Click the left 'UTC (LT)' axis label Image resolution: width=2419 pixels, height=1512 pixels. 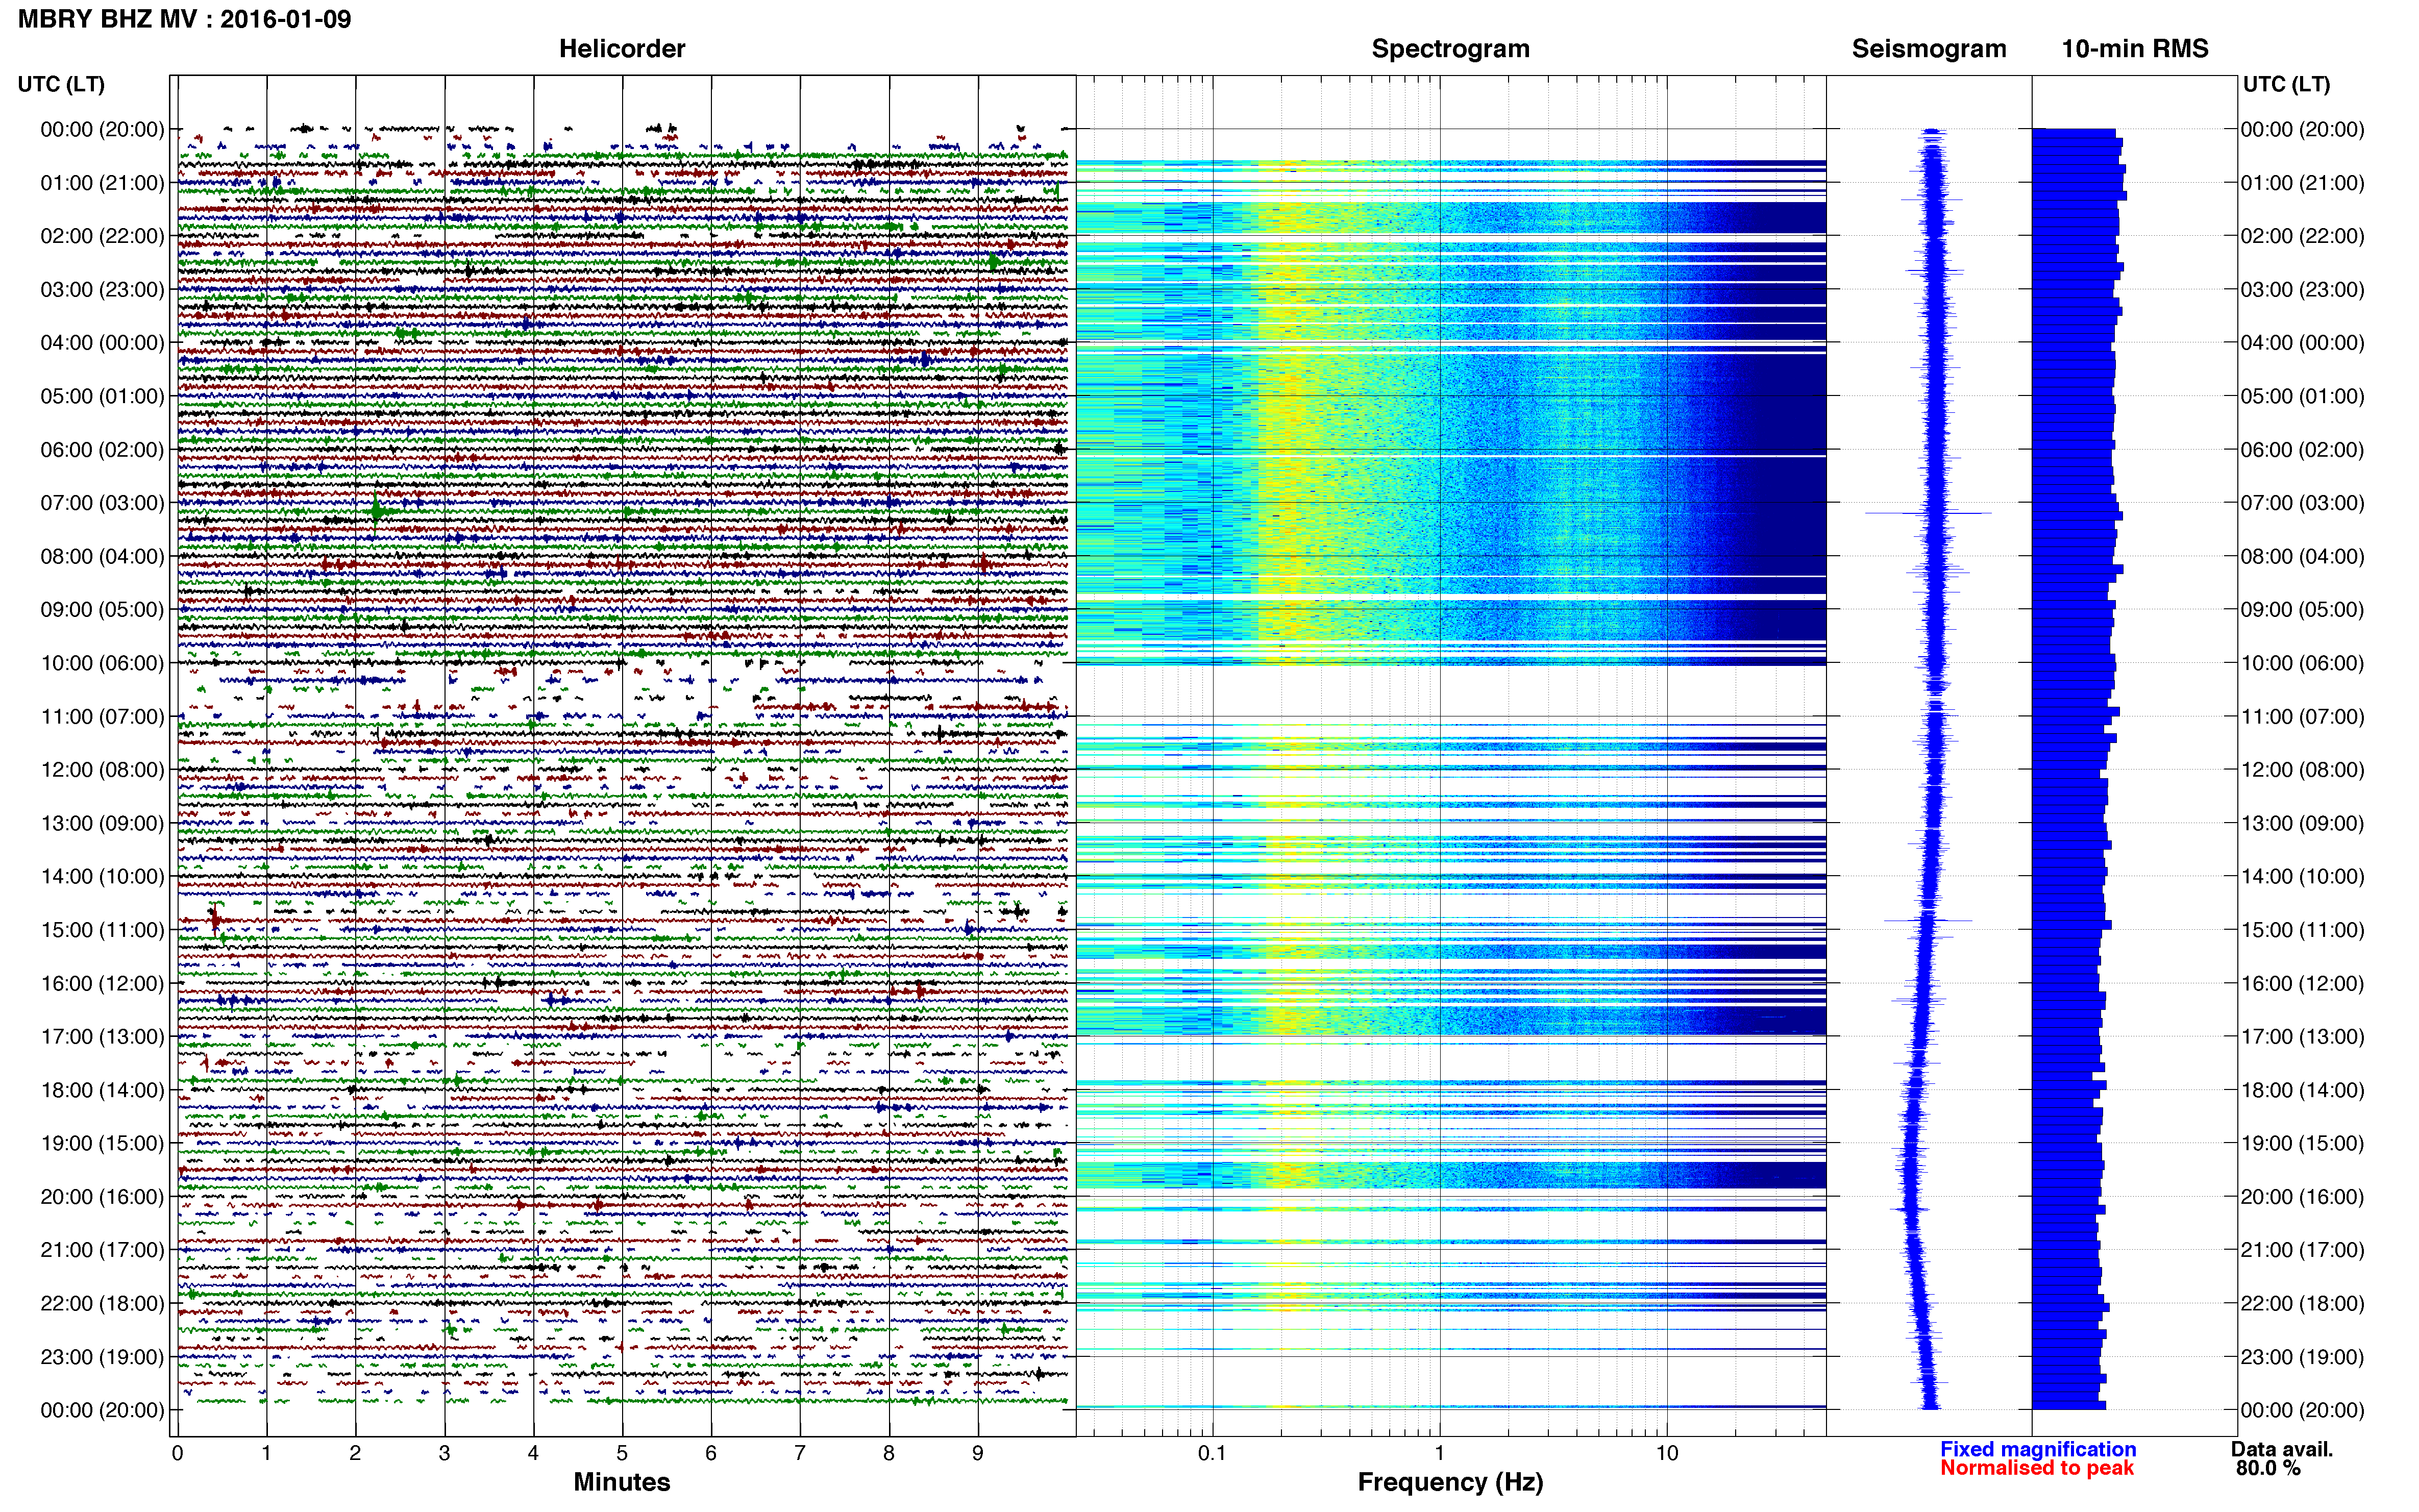(x=61, y=84)
